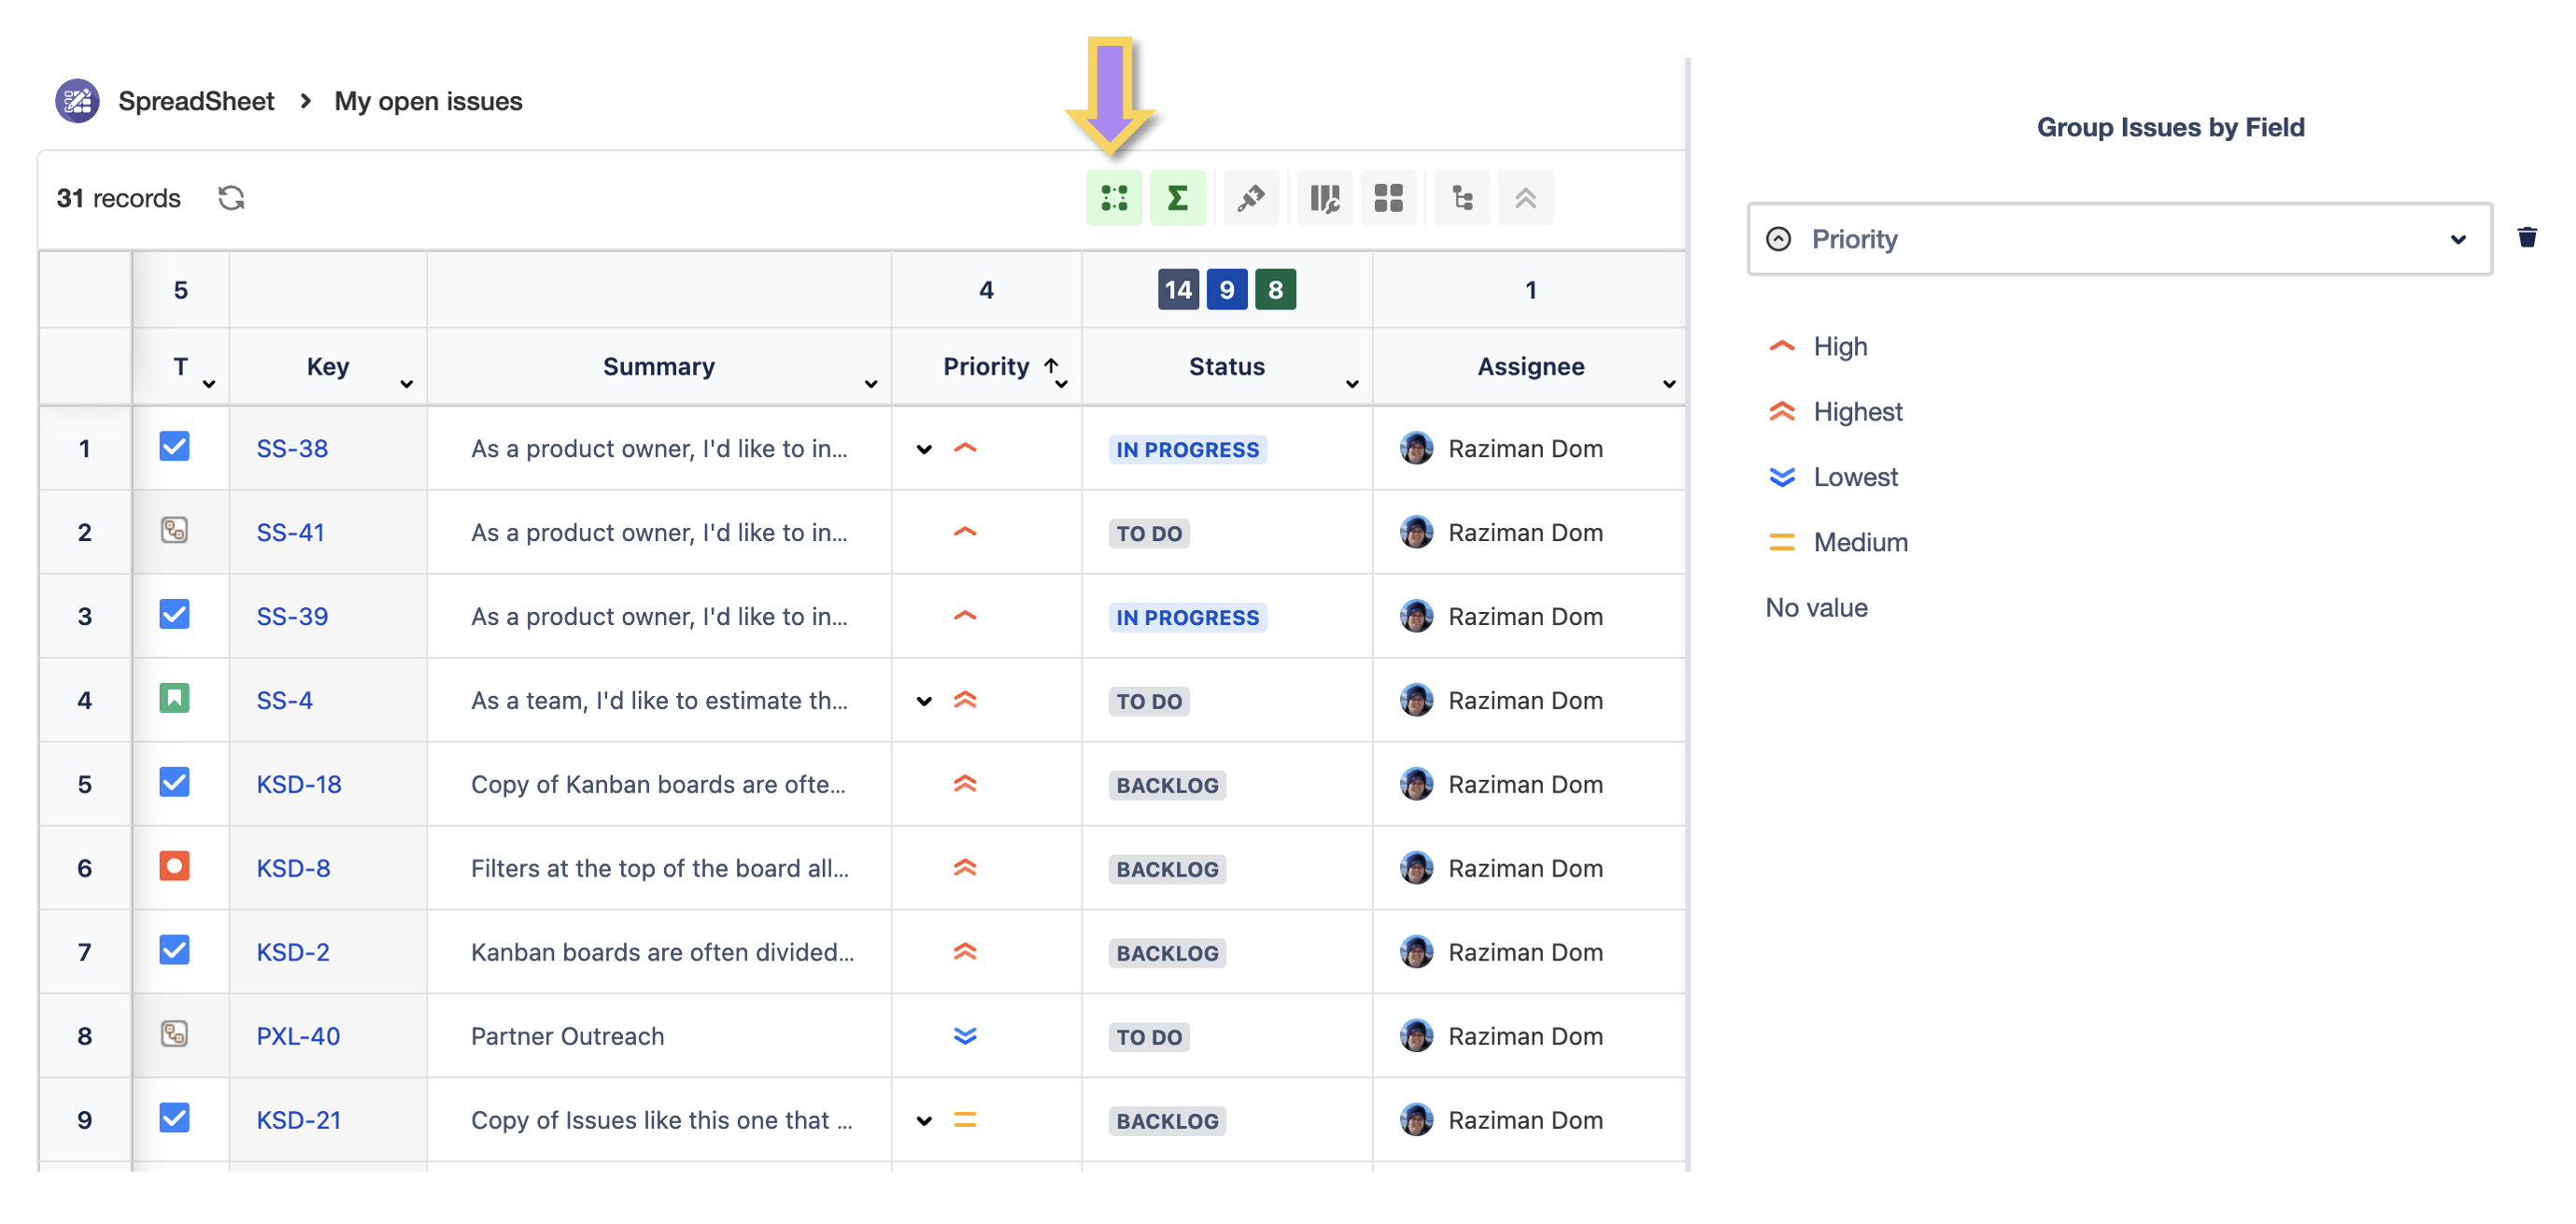Click BACKLOG status of KSD-8
The image size is (2576, 1224).
(1166, 869)
